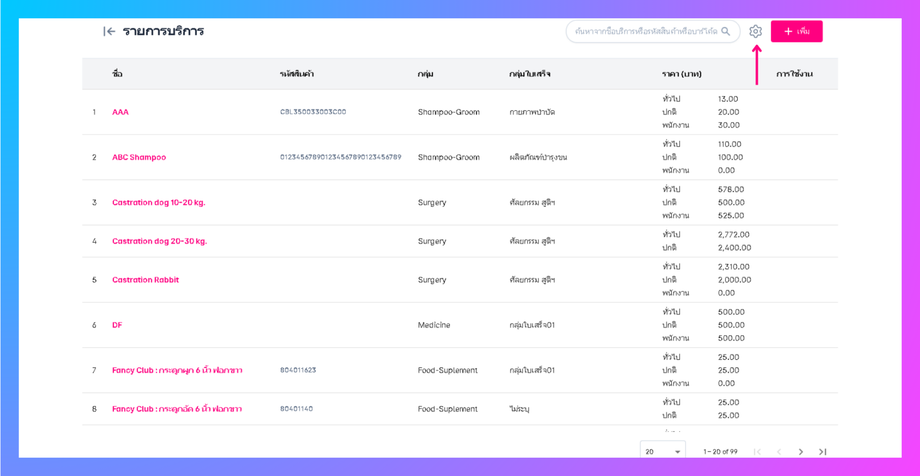Collapse sidebar with back arrow icon
The image size is (920, 476).
109,32
